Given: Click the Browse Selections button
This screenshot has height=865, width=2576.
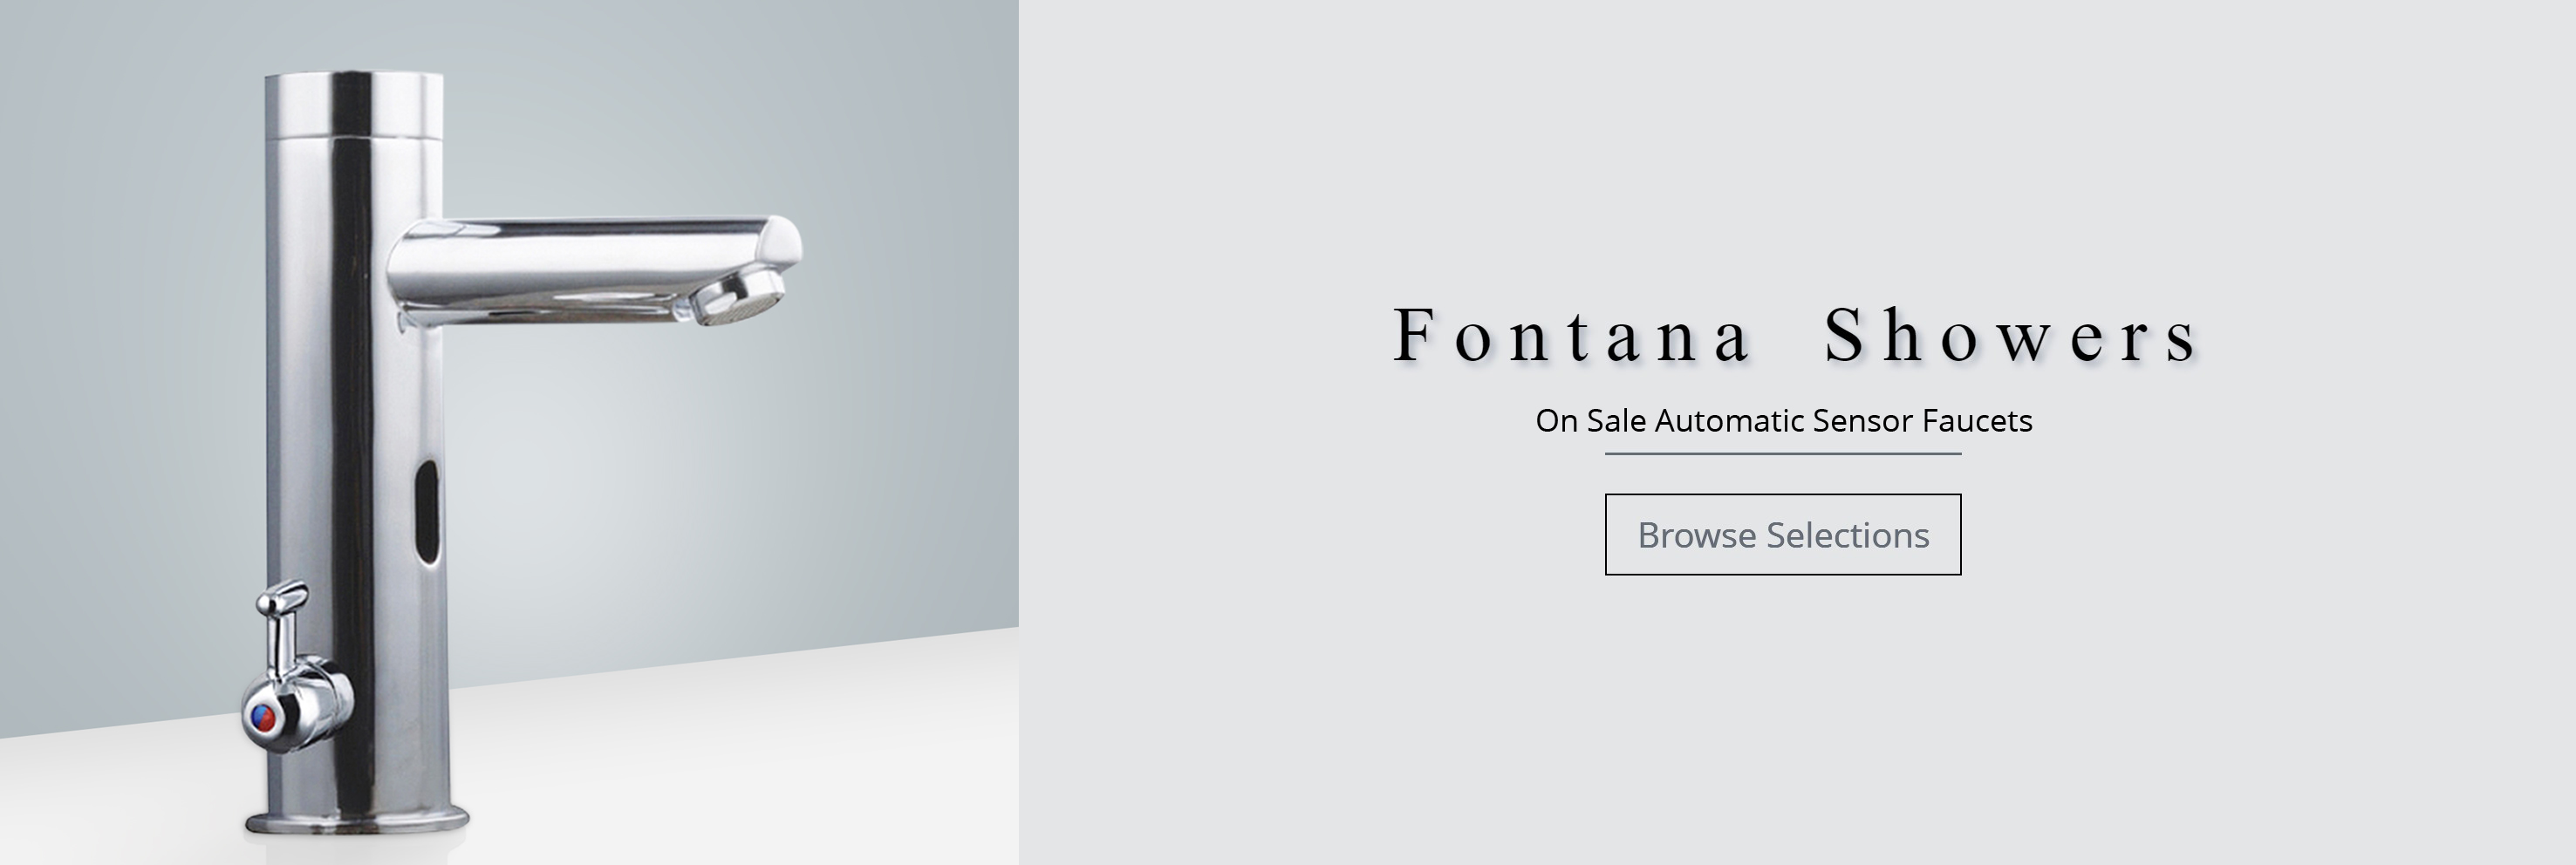Looking at the screenshot, I should (1783, 534).
